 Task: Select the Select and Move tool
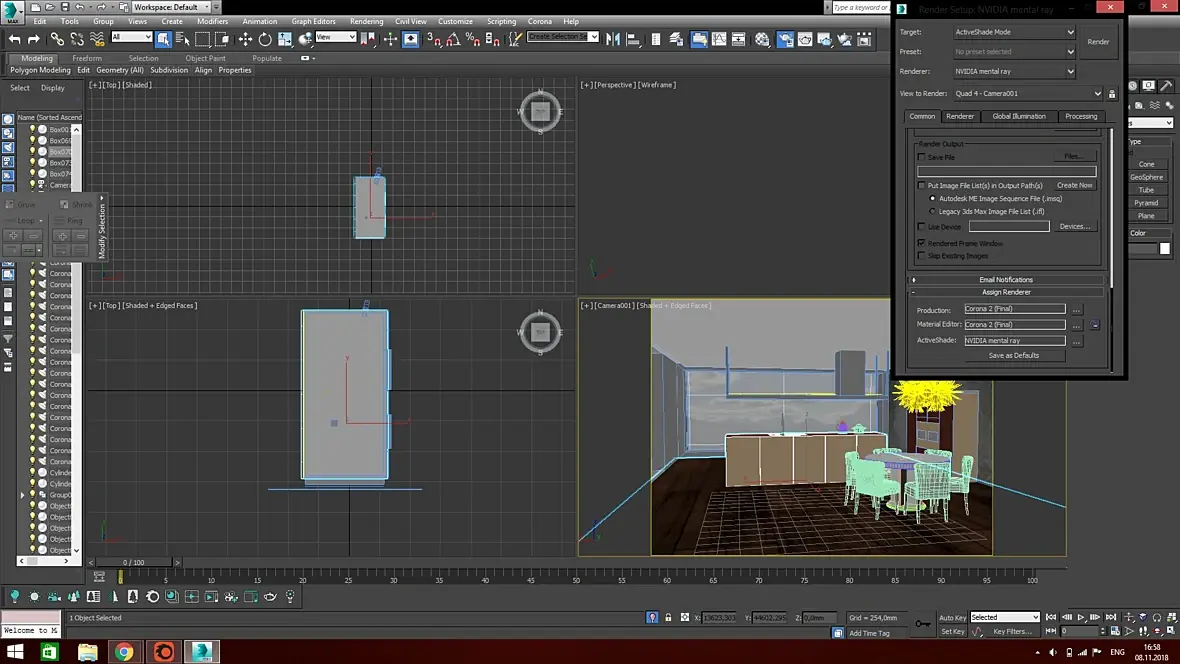[x=245, y=39]
